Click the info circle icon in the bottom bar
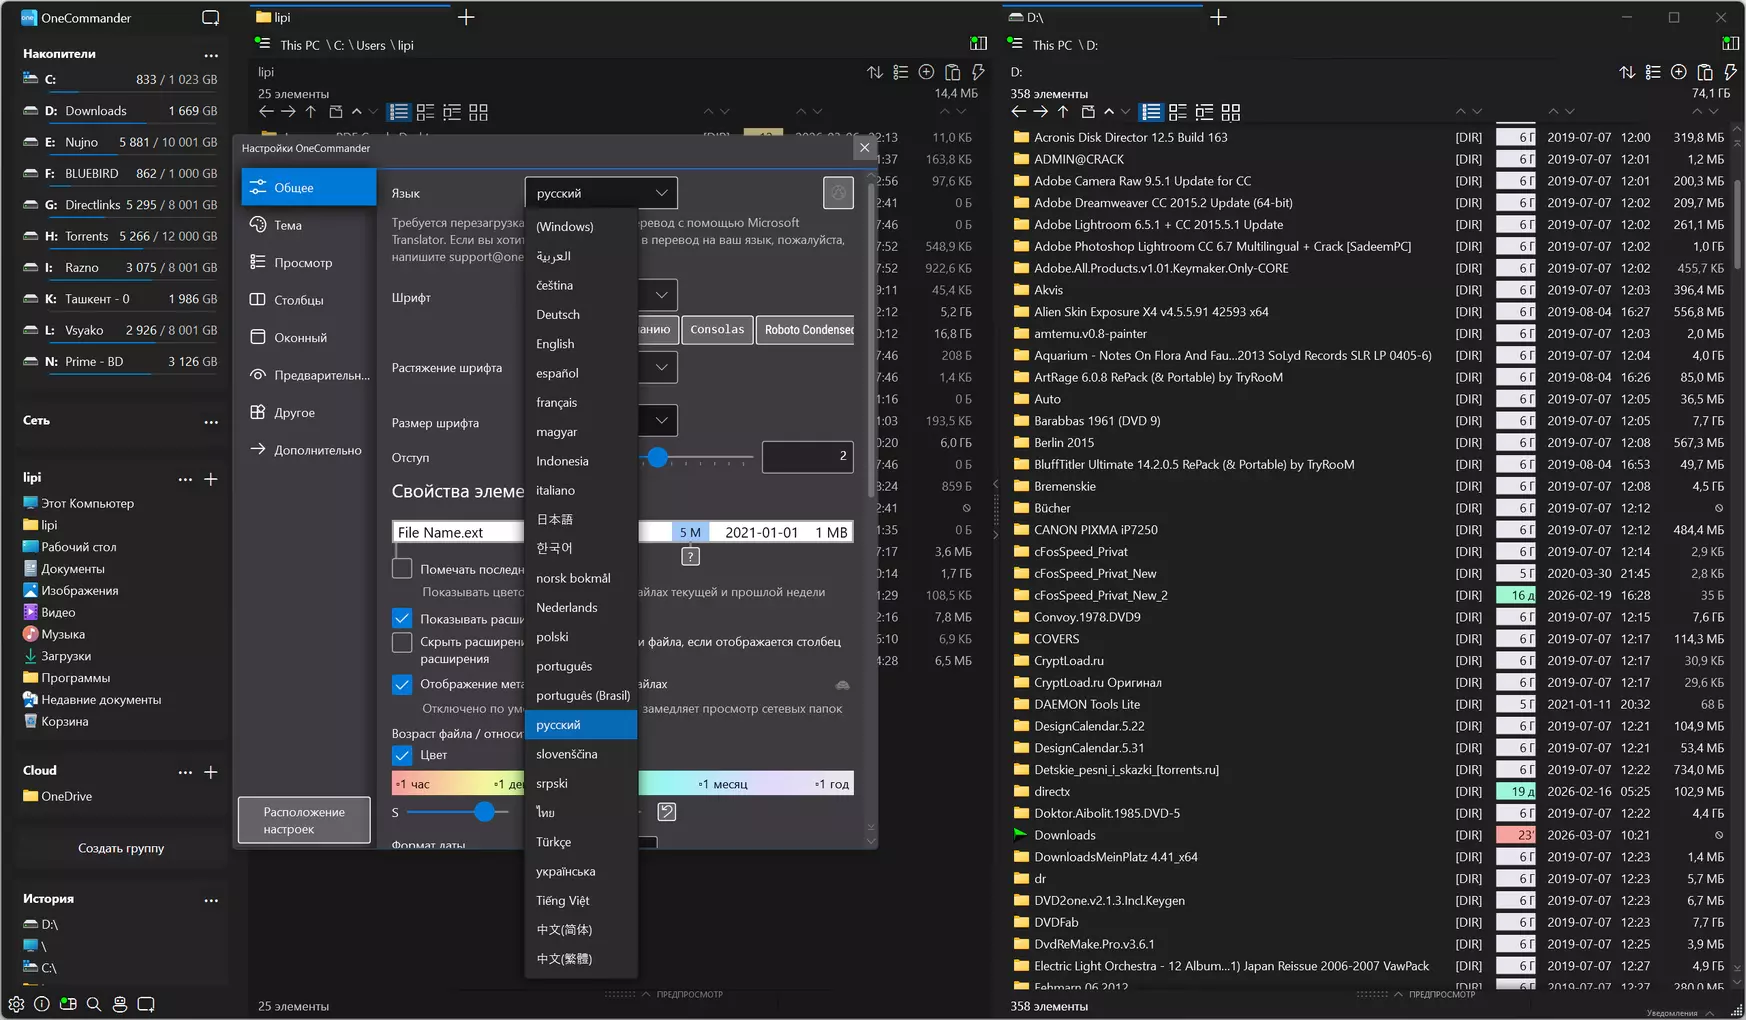The image size is (1746, 1020). pyautogui.click(x=42, y=1004)
